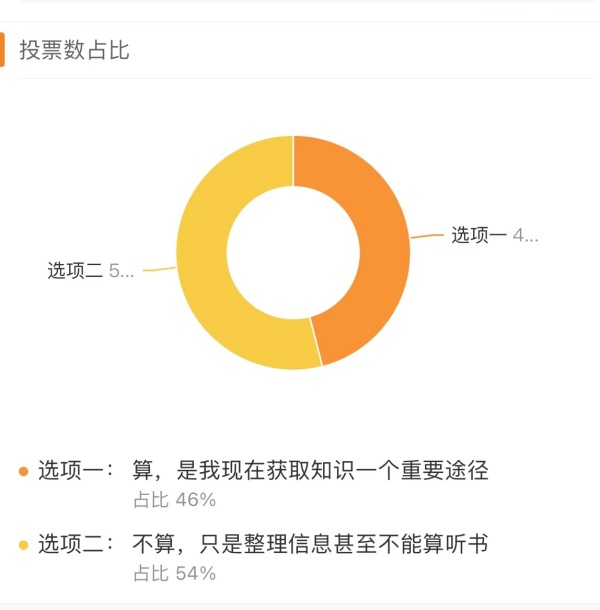Click the 占比 46% text
600x610 pixels.
coord(174,499)
